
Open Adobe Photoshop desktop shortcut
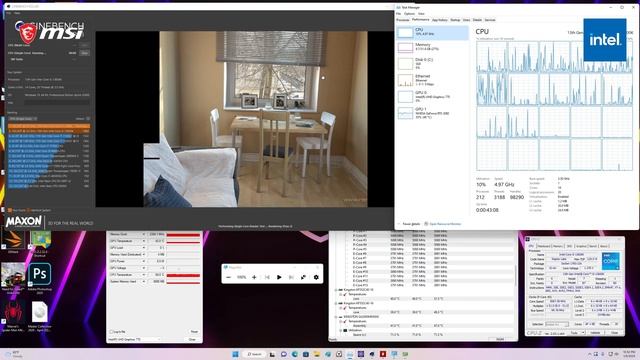(x=40, y=278)
